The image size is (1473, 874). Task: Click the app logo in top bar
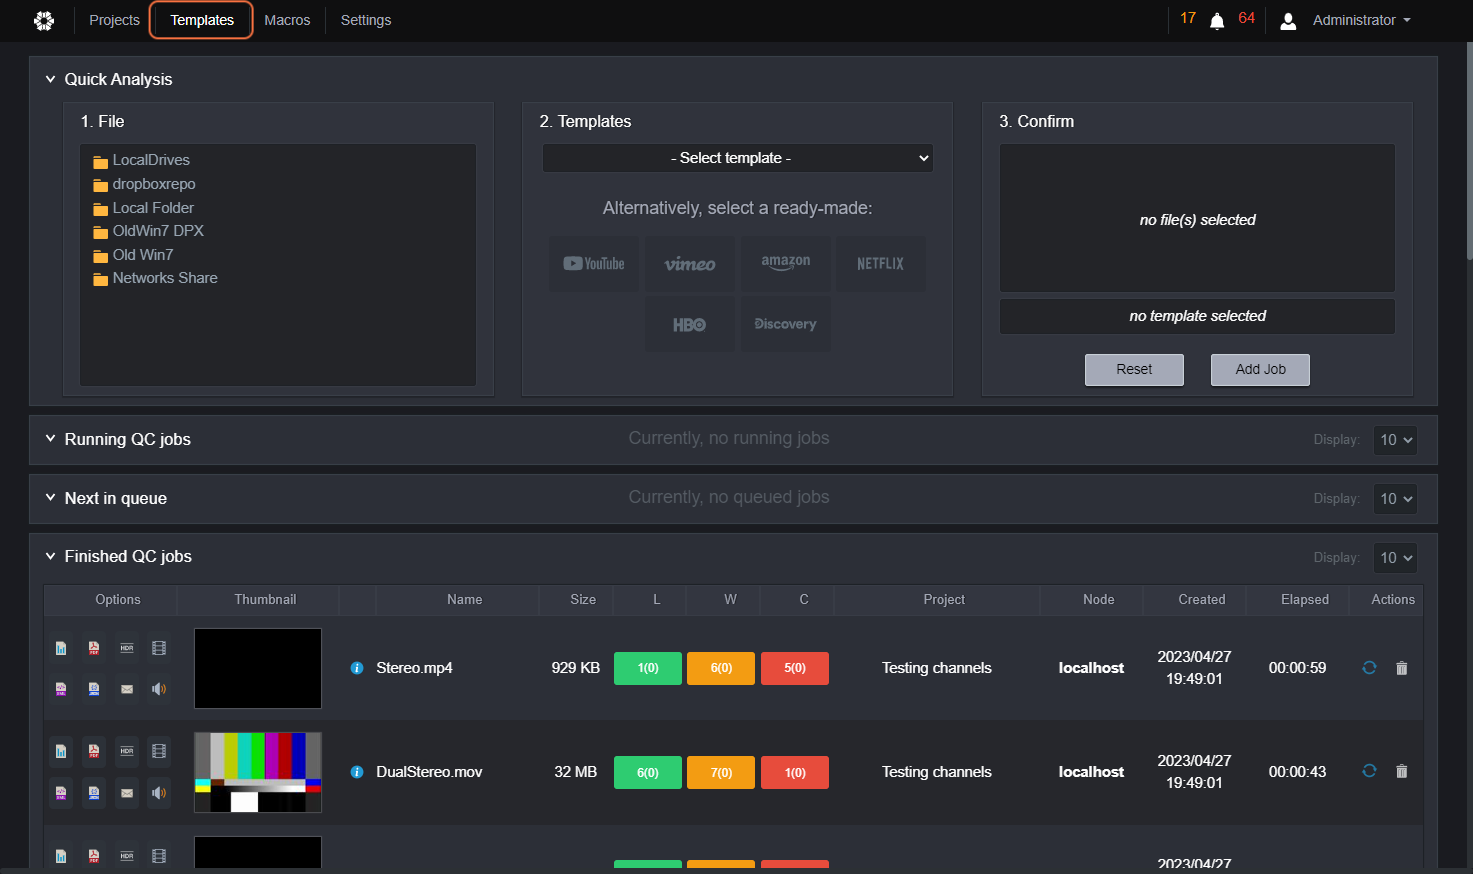coord(44,21)
